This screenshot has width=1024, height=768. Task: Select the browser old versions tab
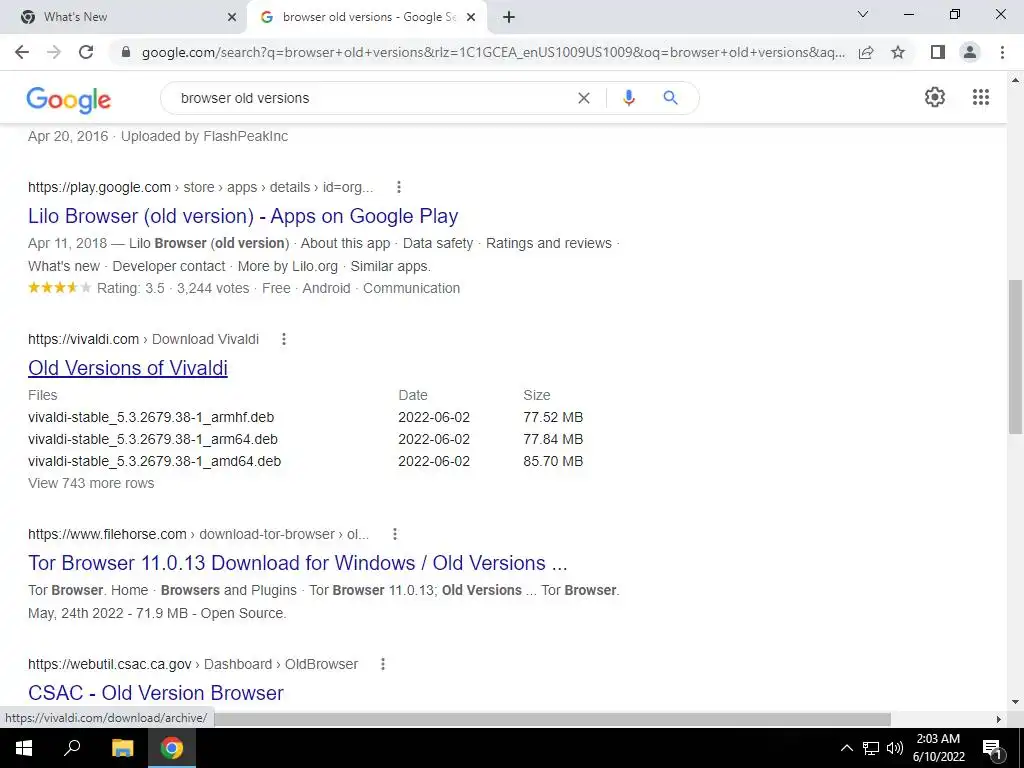point(367,17)
